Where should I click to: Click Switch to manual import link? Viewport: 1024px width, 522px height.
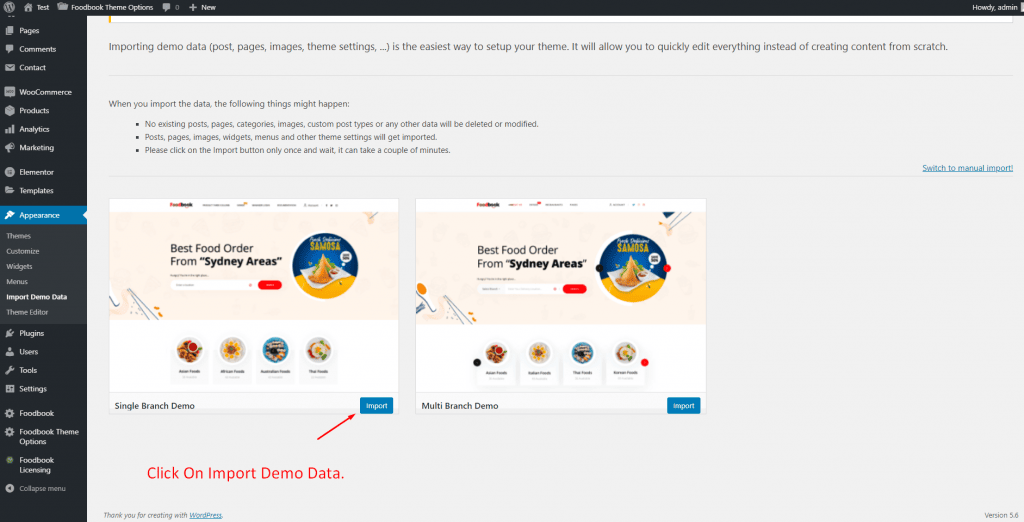click(x=967, y=168)
